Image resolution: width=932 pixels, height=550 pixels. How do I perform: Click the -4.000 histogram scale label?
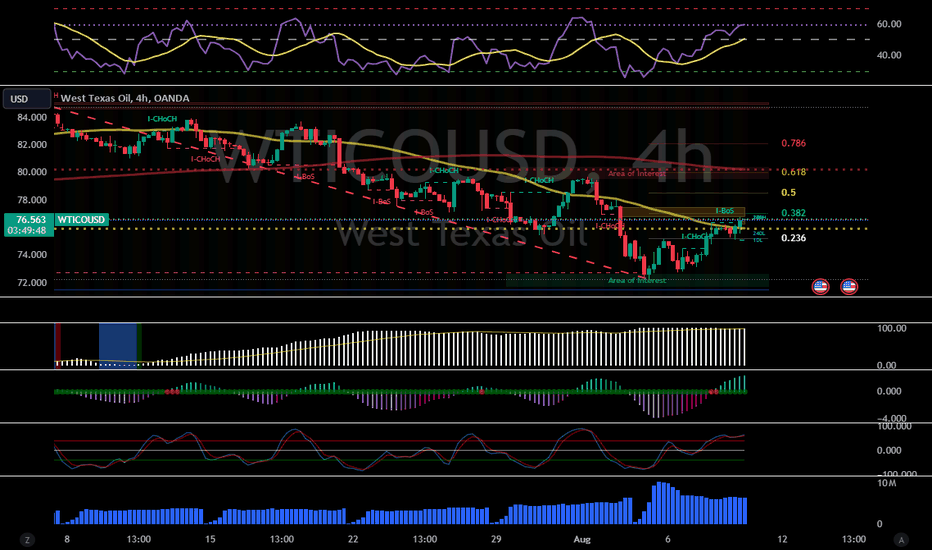[x=892, y=418]
